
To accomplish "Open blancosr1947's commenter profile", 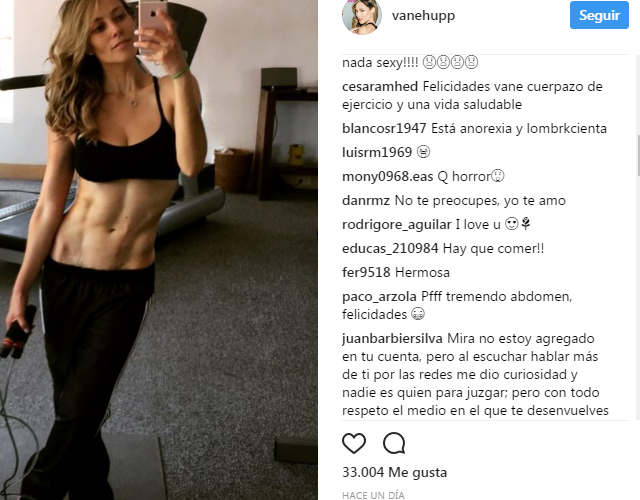I will pyautogui.click(x=384, y=129).
